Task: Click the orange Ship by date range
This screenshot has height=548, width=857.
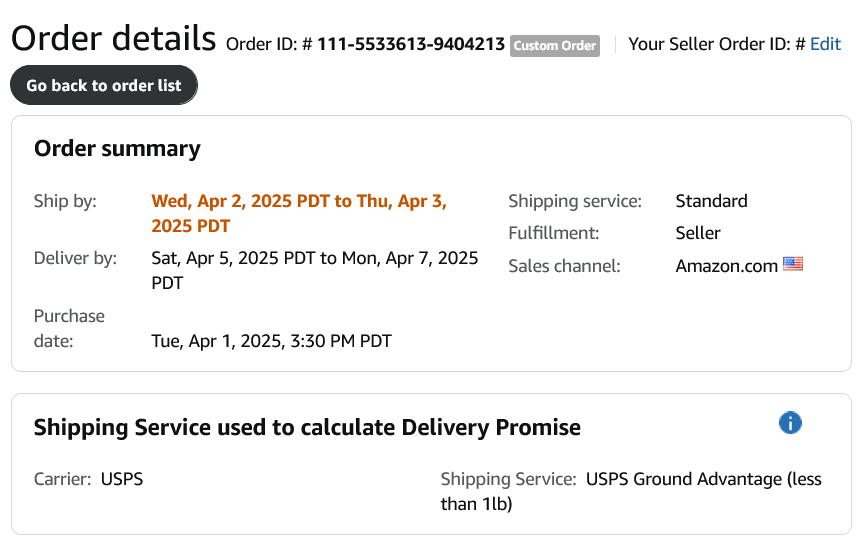Action: click(299, 213)
